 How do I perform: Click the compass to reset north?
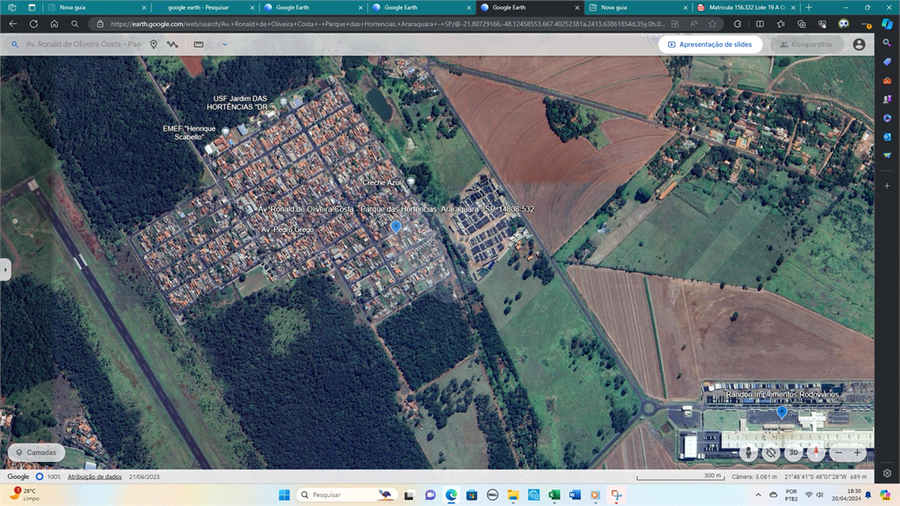point(815,452)
